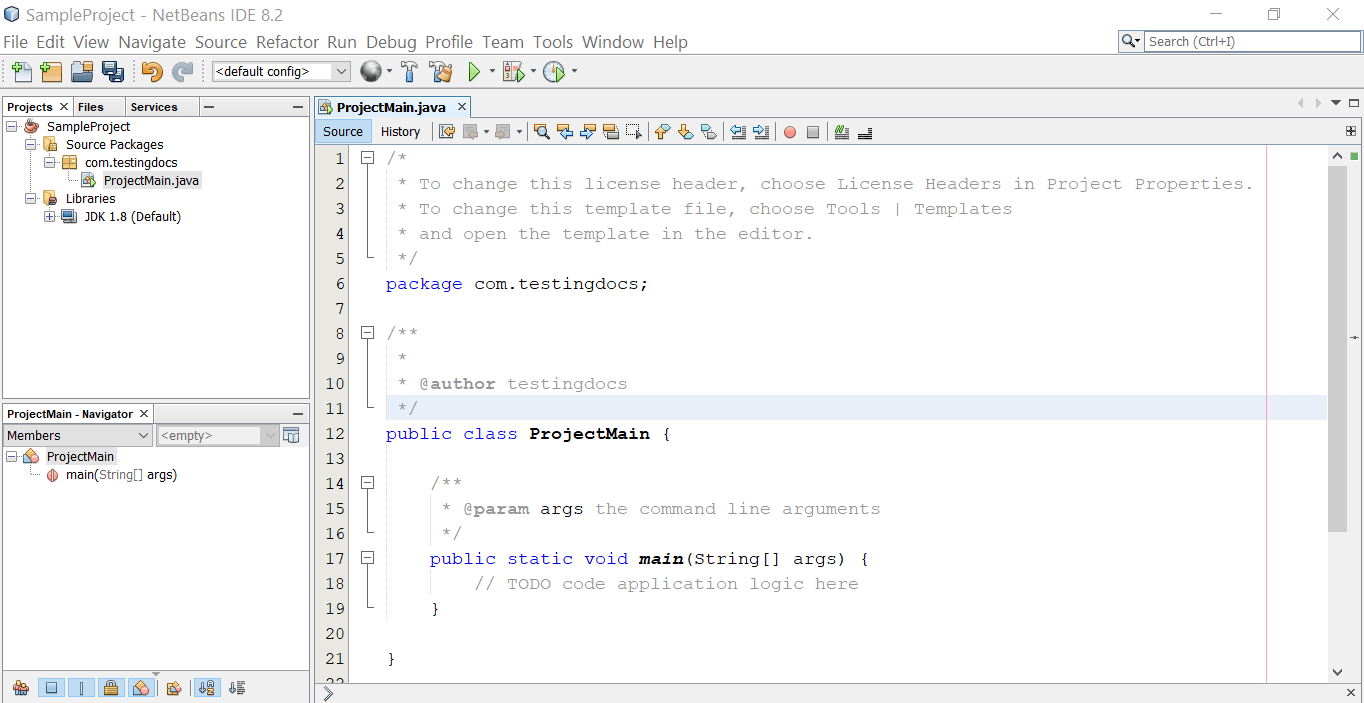Open Debug Project dropdown arrow
Screen dimensions: 1364x703
[533, 72]
